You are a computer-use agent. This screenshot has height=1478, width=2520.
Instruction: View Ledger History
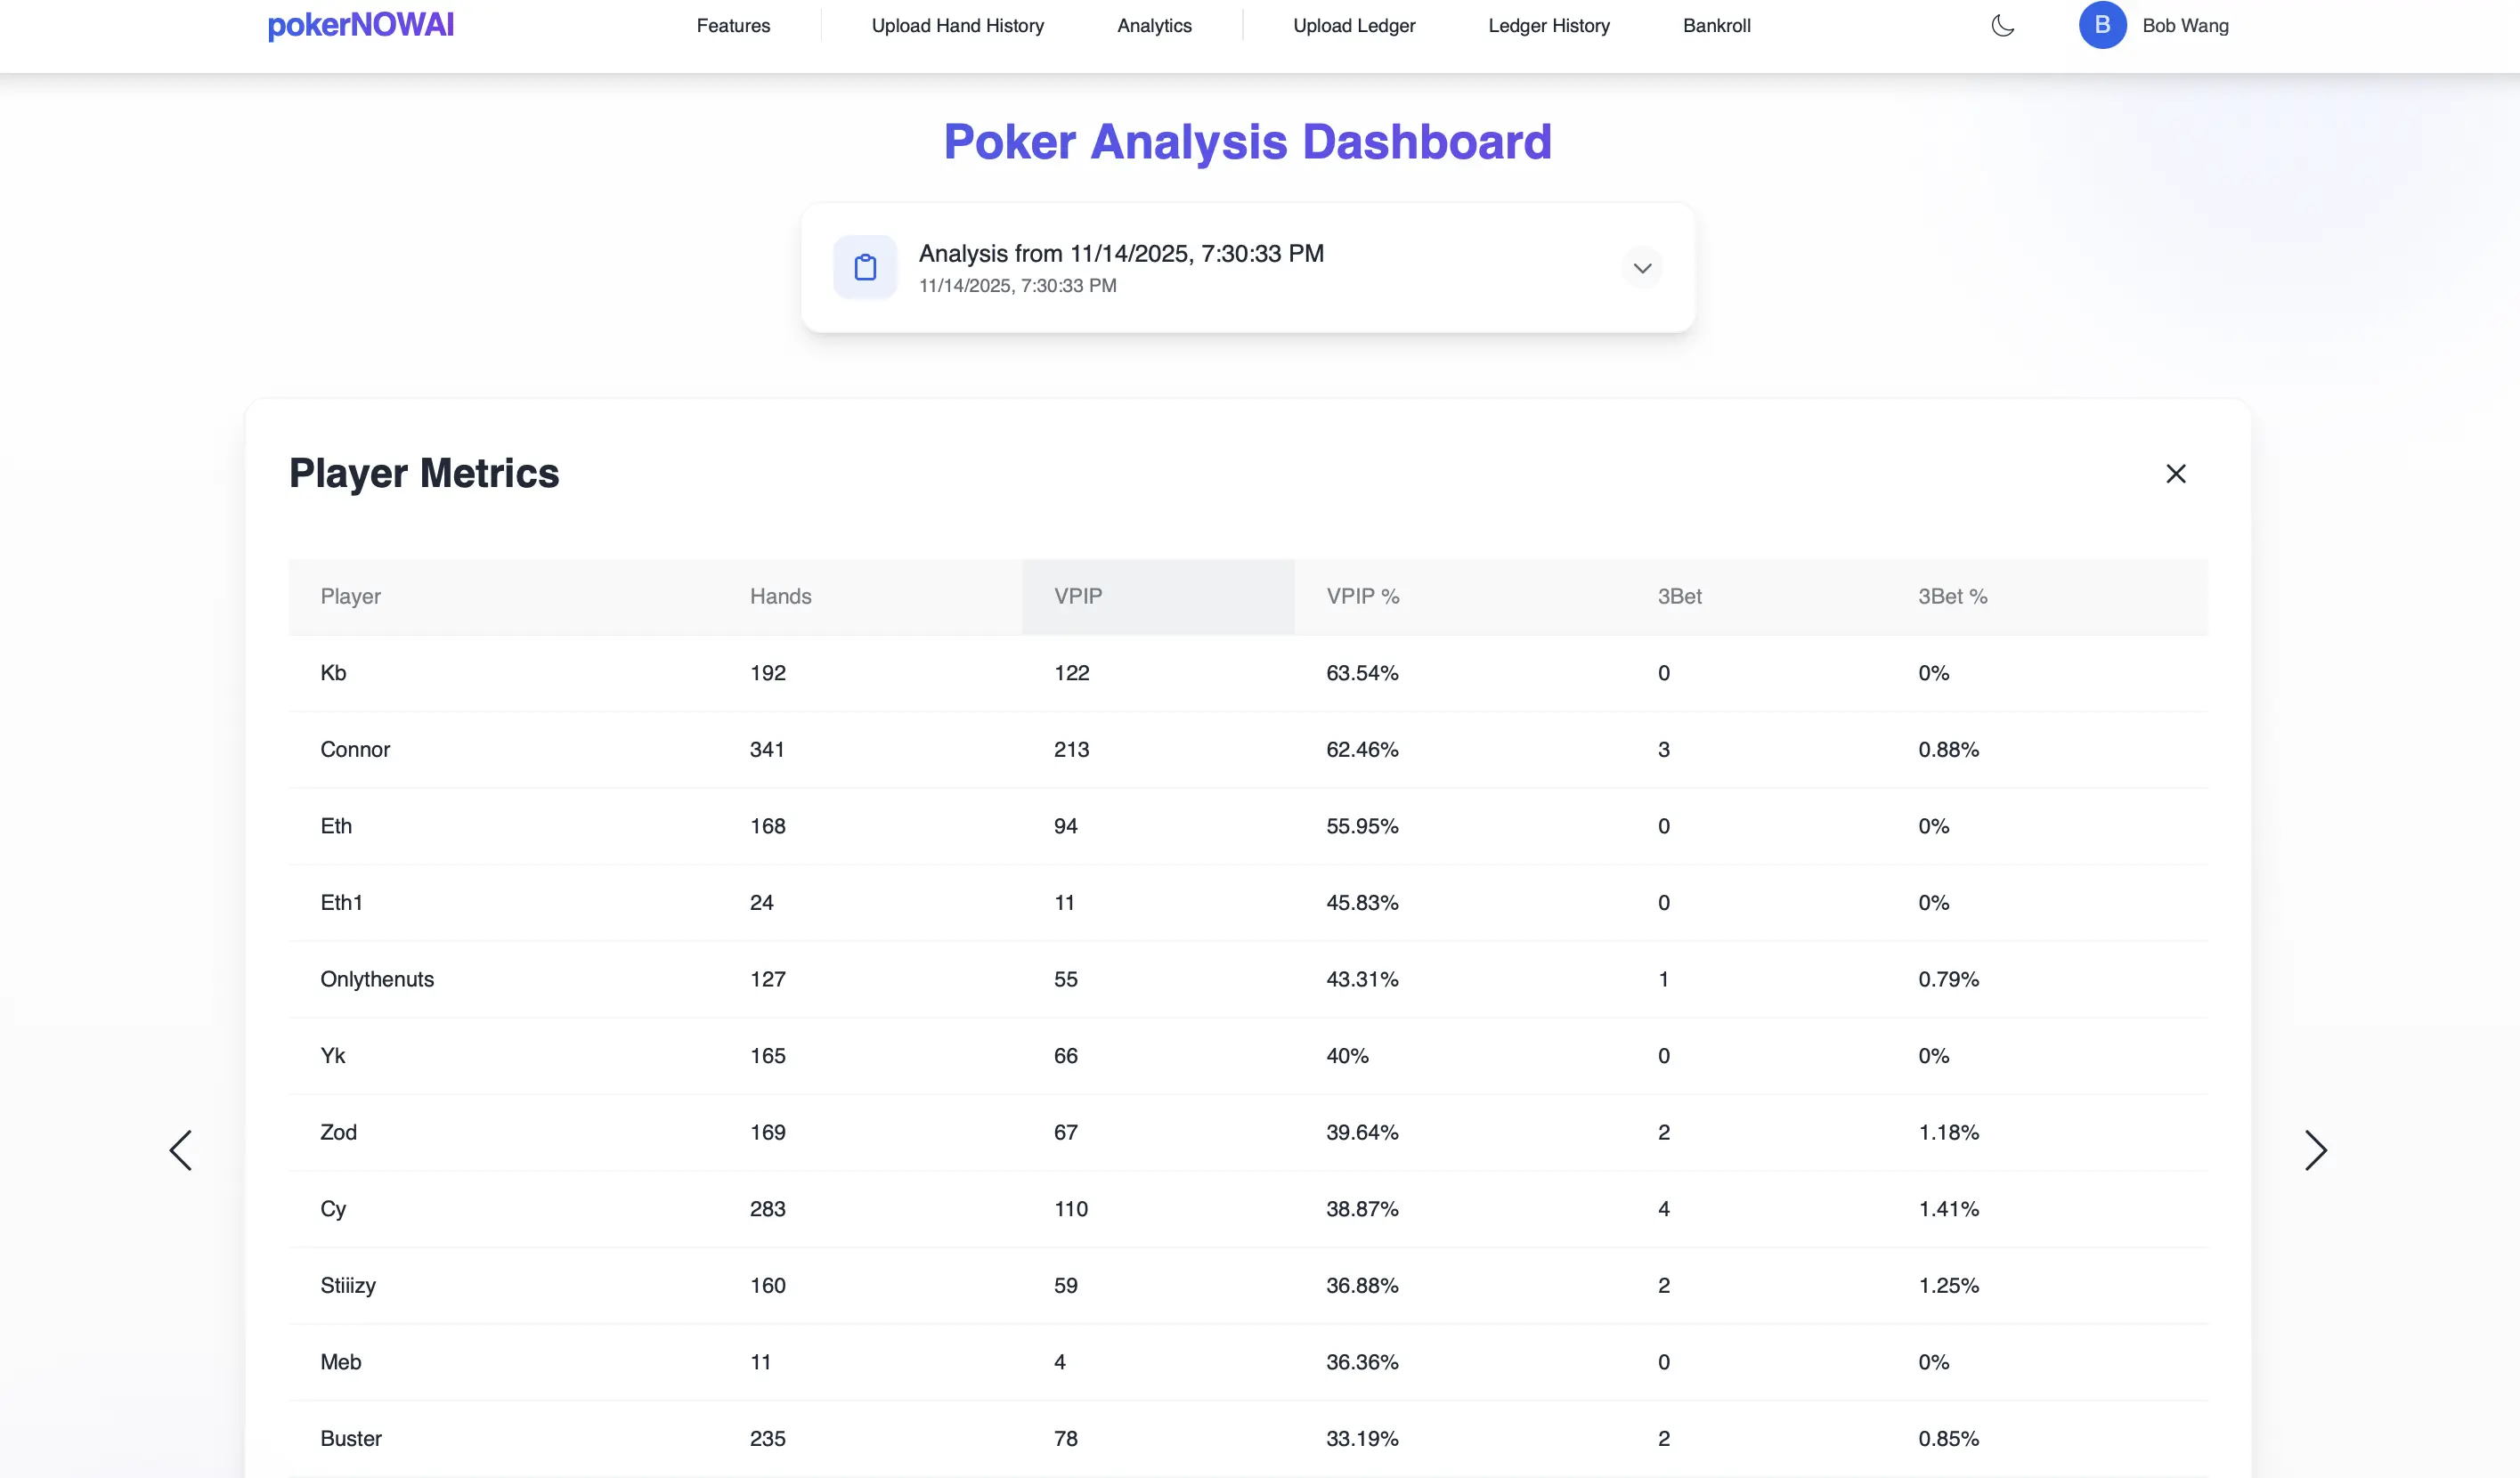(x=1549, y=25)
